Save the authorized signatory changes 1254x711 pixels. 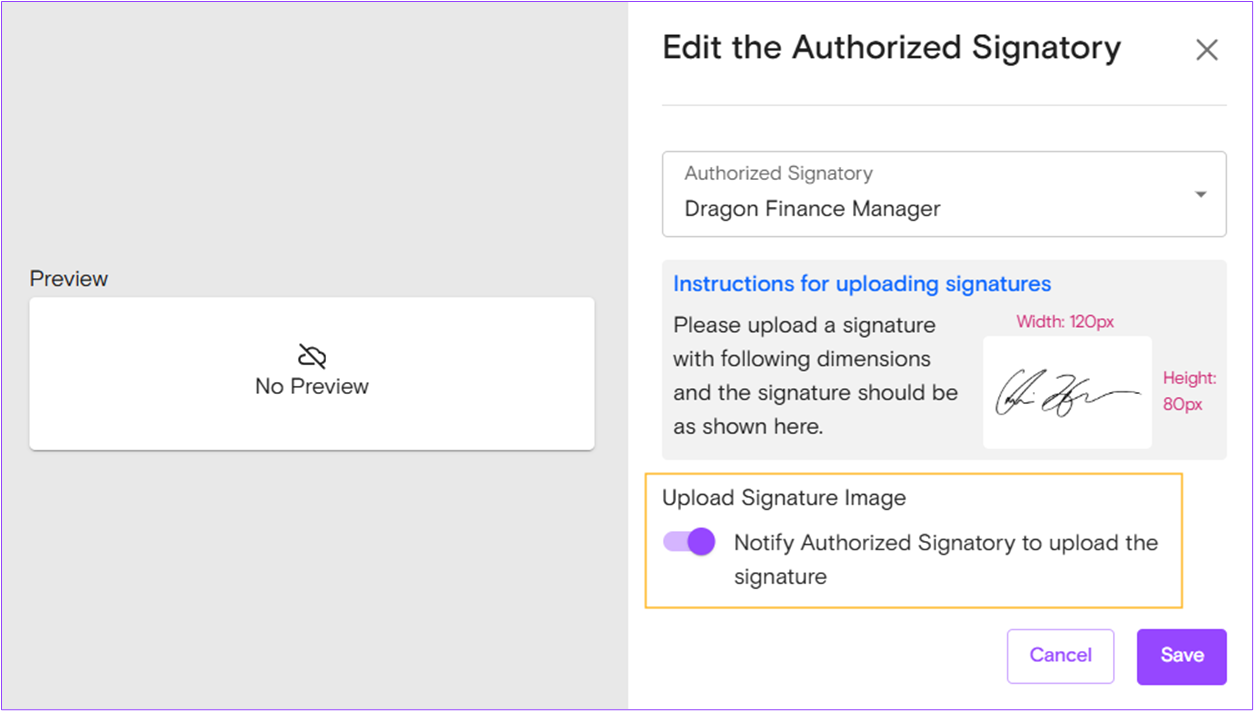(1181, 656)
